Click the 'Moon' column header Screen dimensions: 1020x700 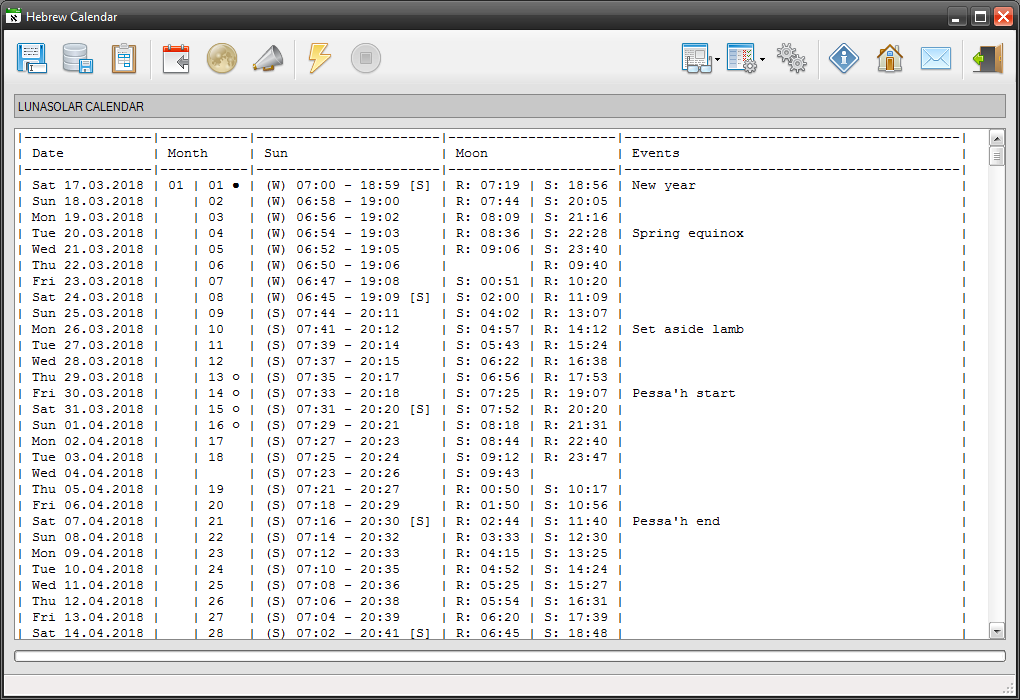[x=472, y=154]
